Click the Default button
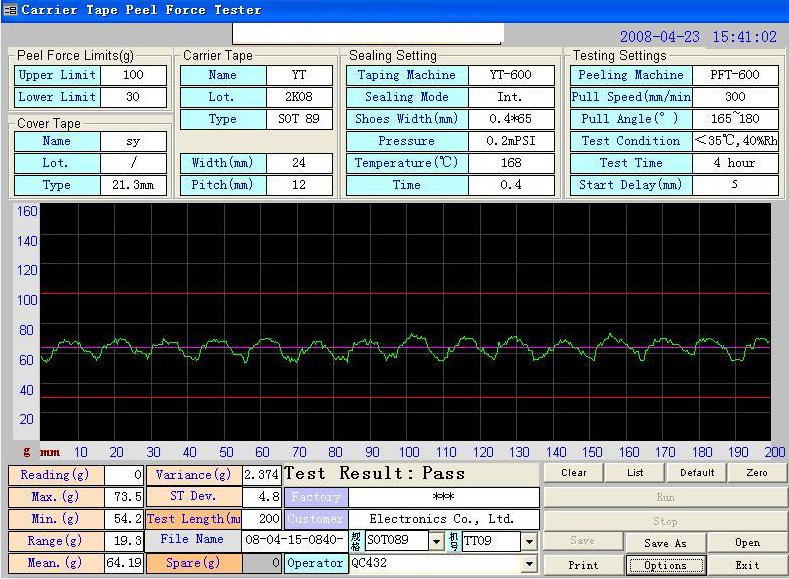Viewport: 789px width, 579px height. [697, 473]
